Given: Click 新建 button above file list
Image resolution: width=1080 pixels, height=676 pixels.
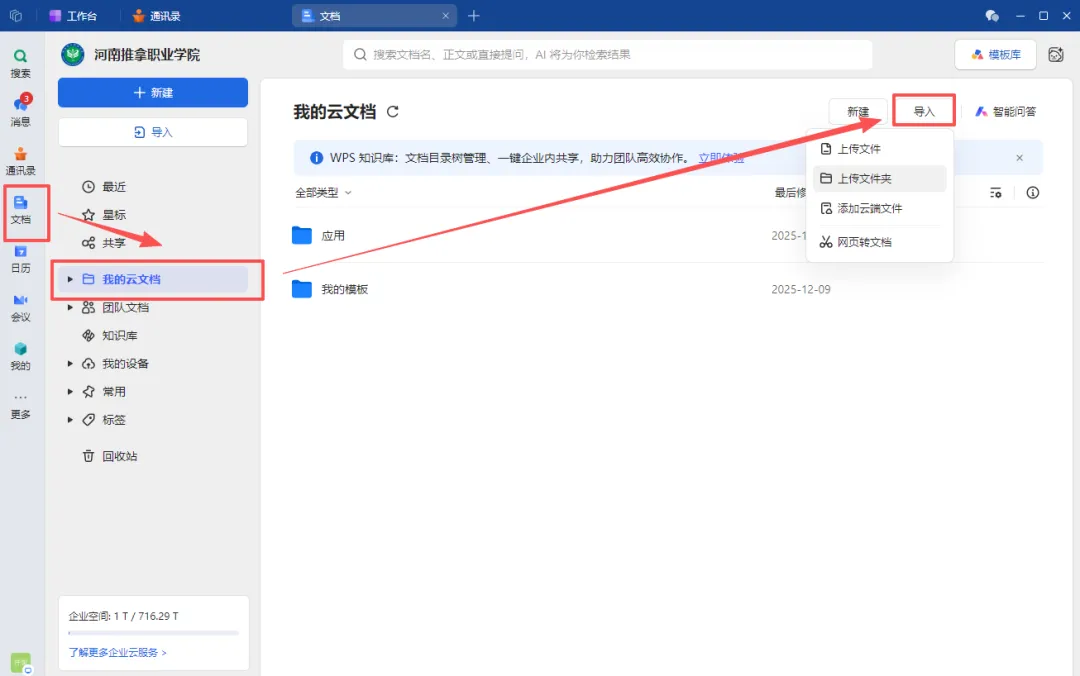Looking at the screenshot, I should pos(858,112).
